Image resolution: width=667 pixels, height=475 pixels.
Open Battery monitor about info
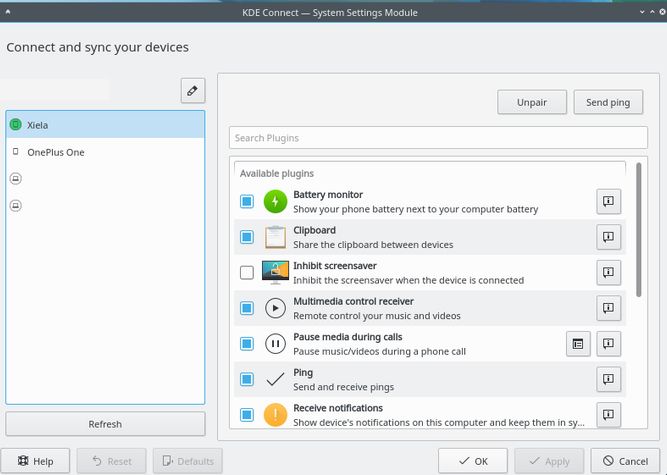pos(608,201)
